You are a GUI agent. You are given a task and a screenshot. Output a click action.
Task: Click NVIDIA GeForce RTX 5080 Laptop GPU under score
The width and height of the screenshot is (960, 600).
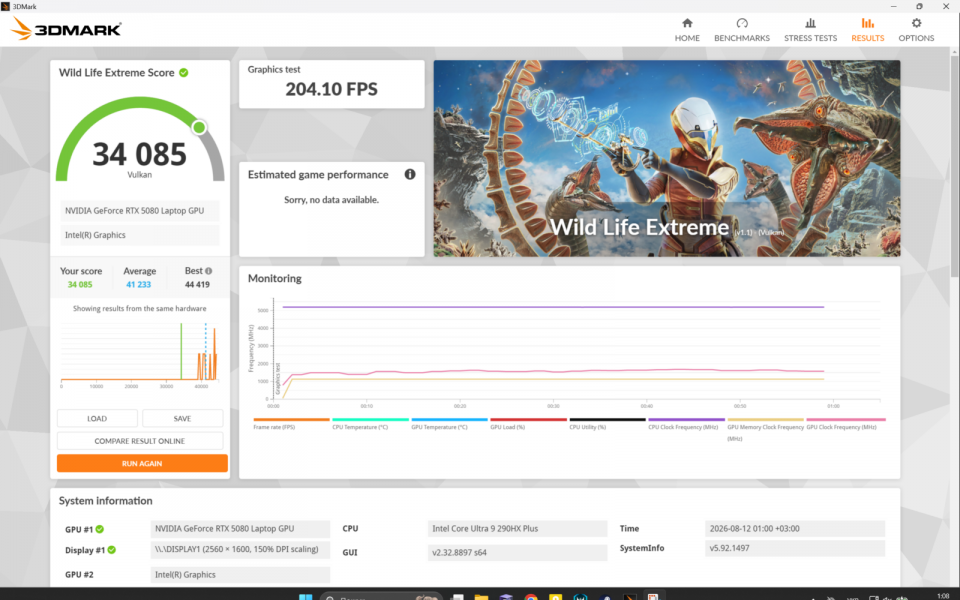140,211
